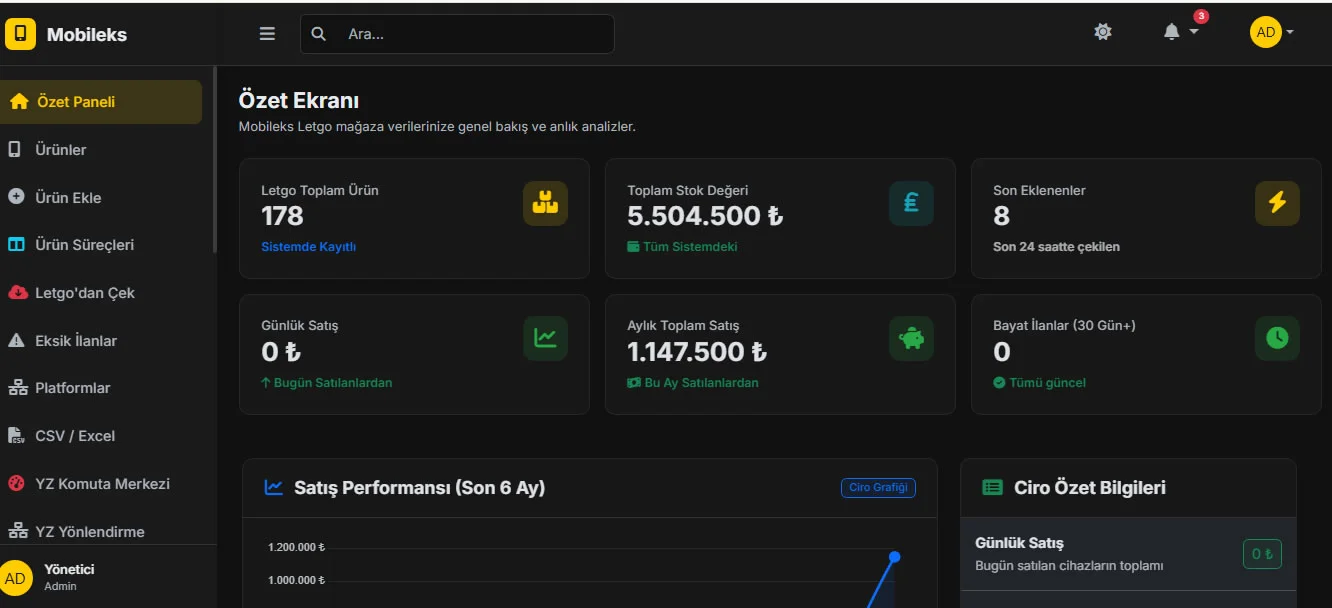The image size is (1332, 608).
Task: Click the Mobileks brand name
Action: click(87, 35)
